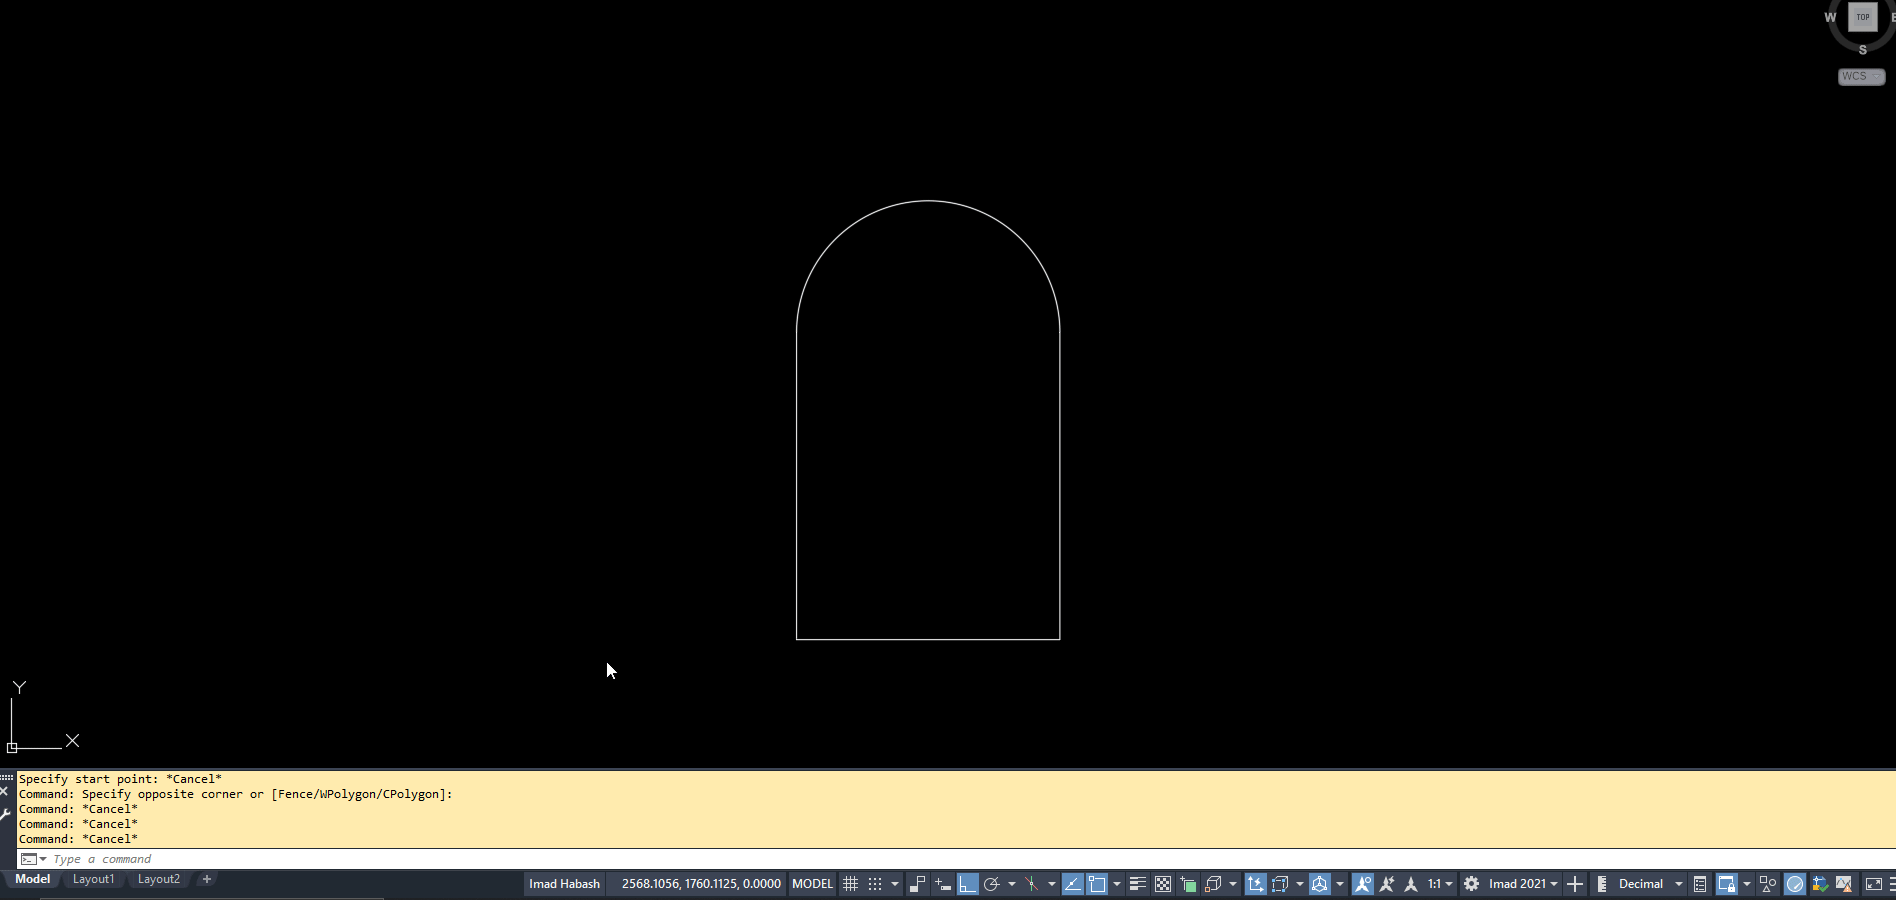
Task: Toggle grid display in the status bar
Action: (x=850, y=884)
